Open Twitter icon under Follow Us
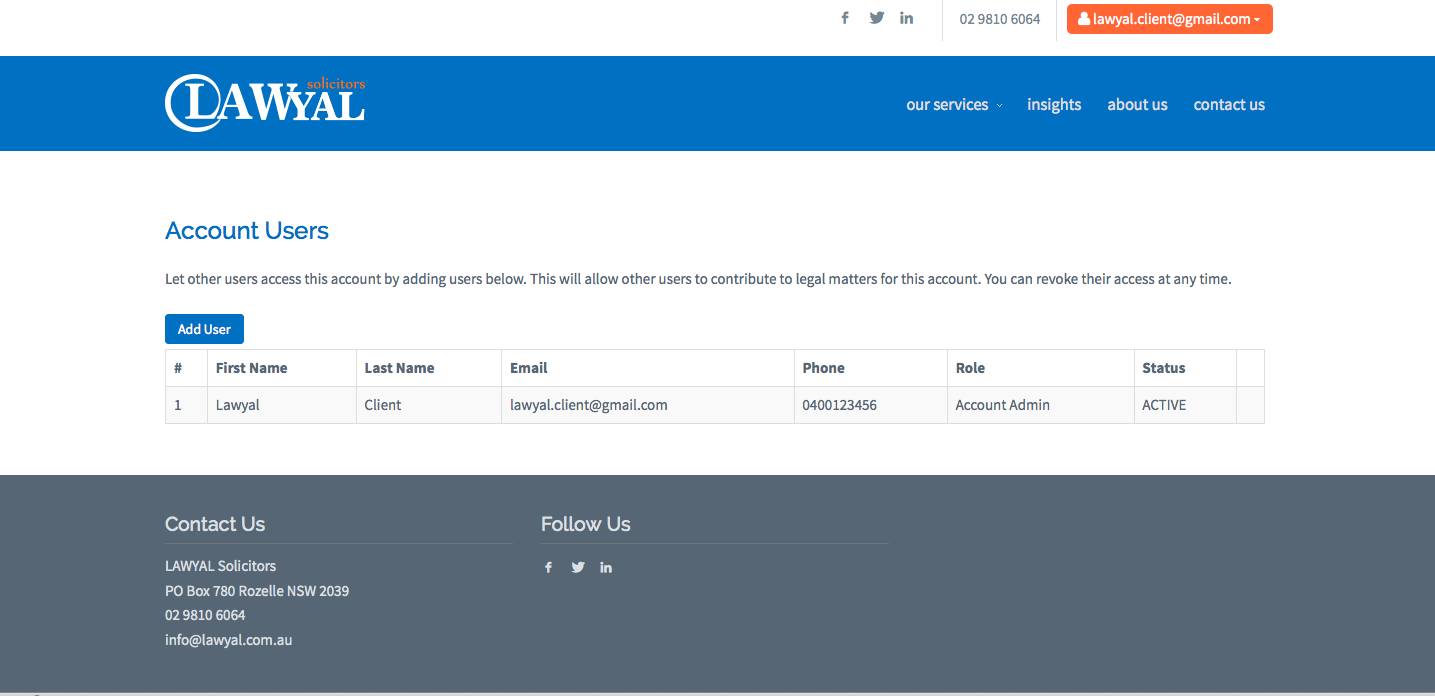 578,567
